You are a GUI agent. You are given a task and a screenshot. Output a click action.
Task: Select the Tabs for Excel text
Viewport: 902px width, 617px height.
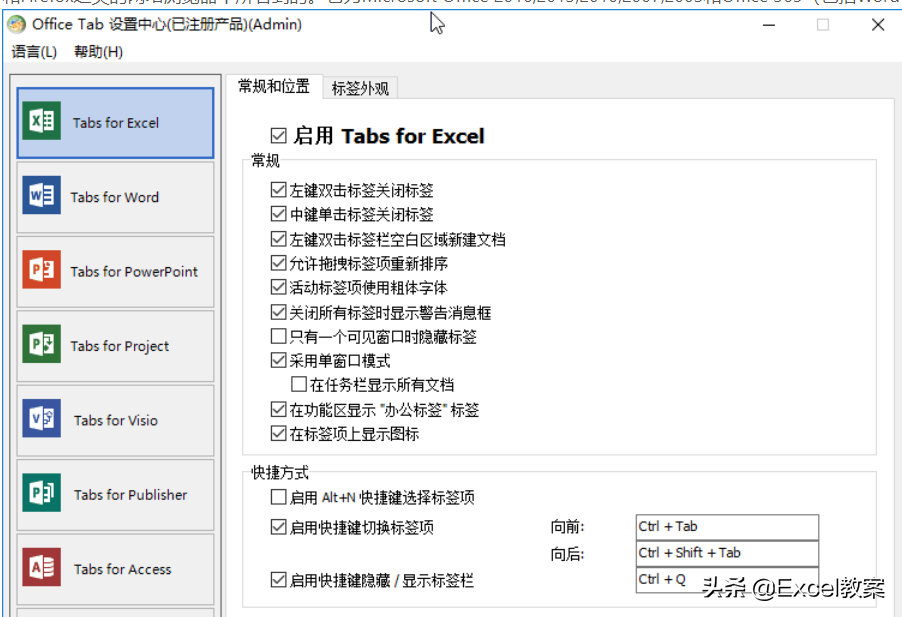(116, 122)
